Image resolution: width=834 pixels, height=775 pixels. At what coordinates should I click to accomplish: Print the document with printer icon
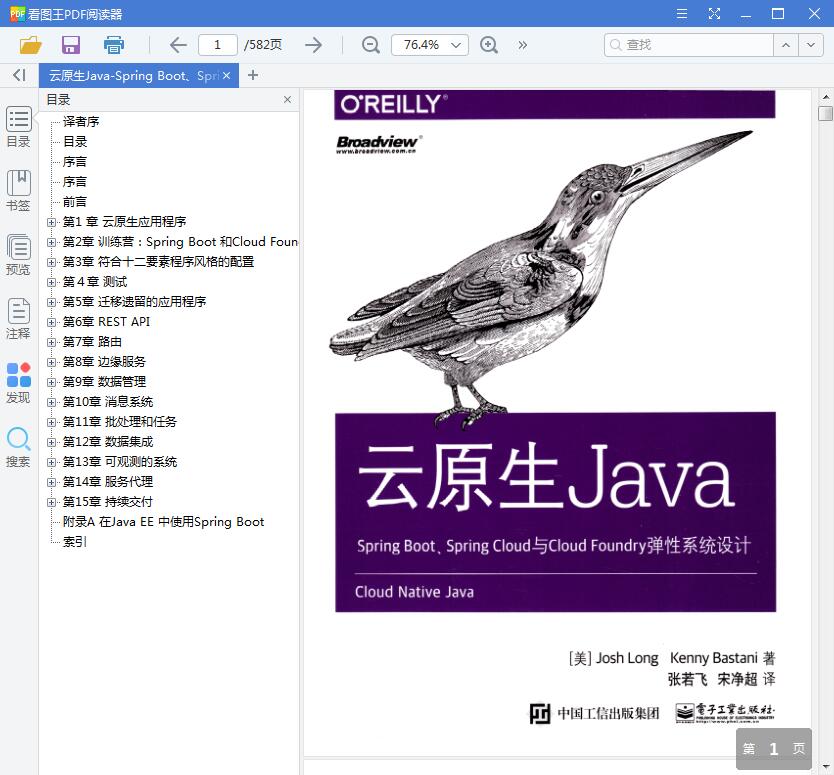tap(113, 45)
